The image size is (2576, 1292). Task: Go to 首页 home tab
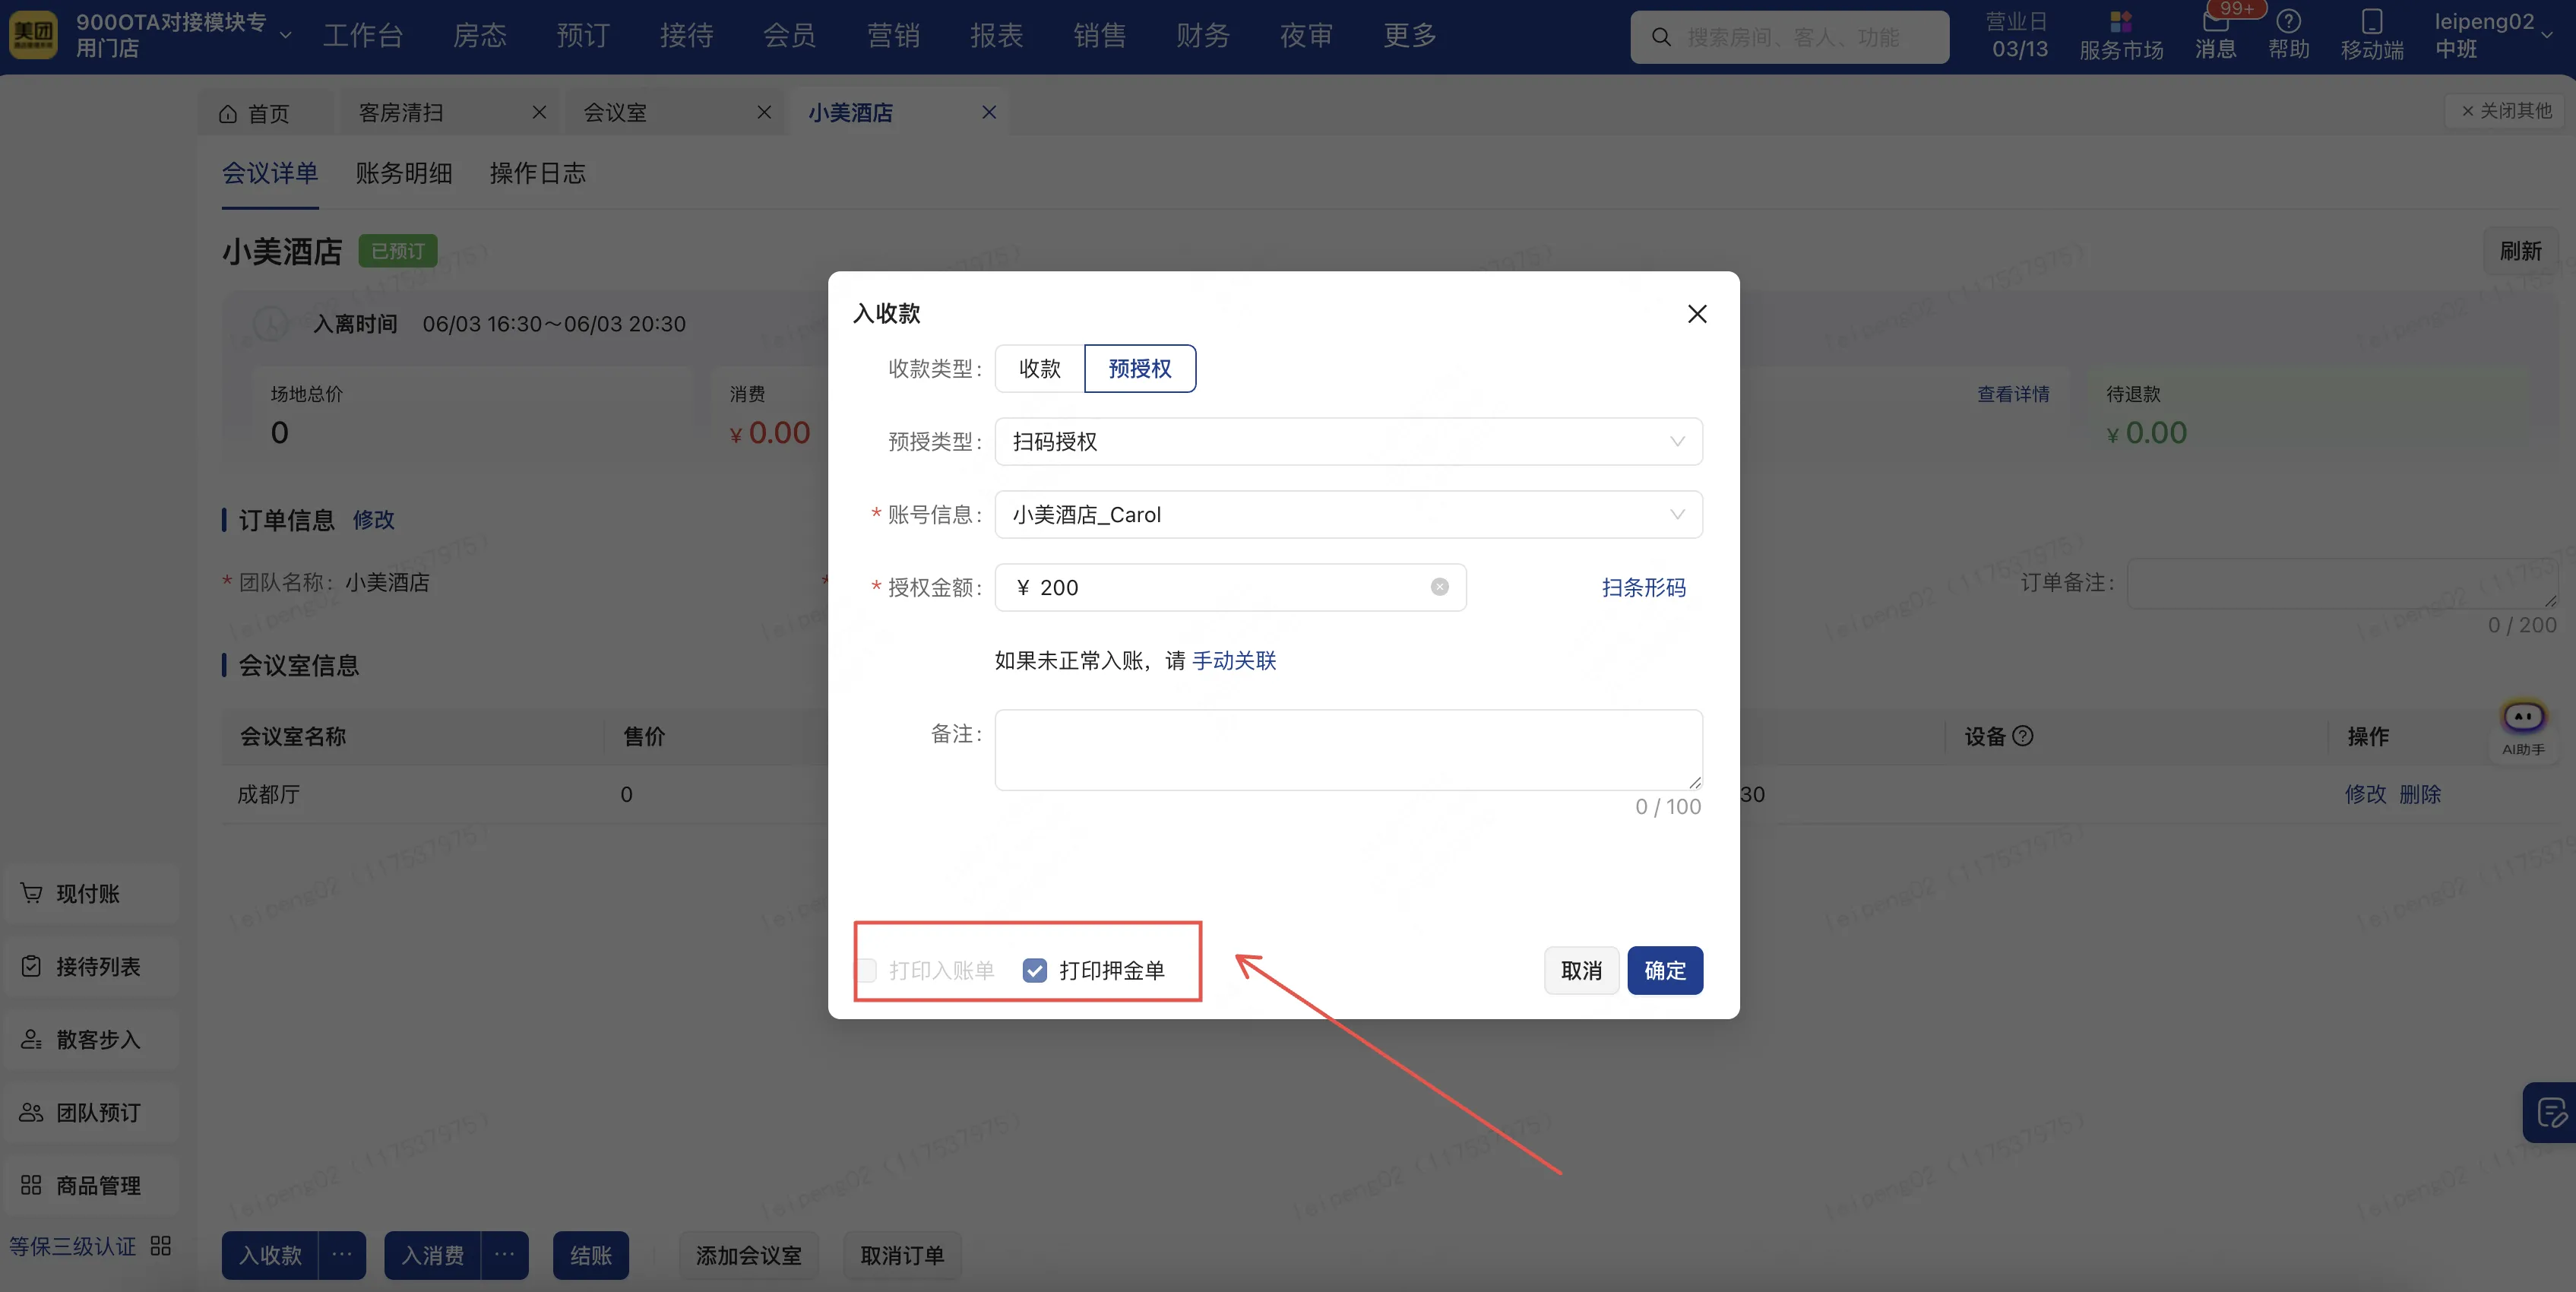click(x=255, y=113)
